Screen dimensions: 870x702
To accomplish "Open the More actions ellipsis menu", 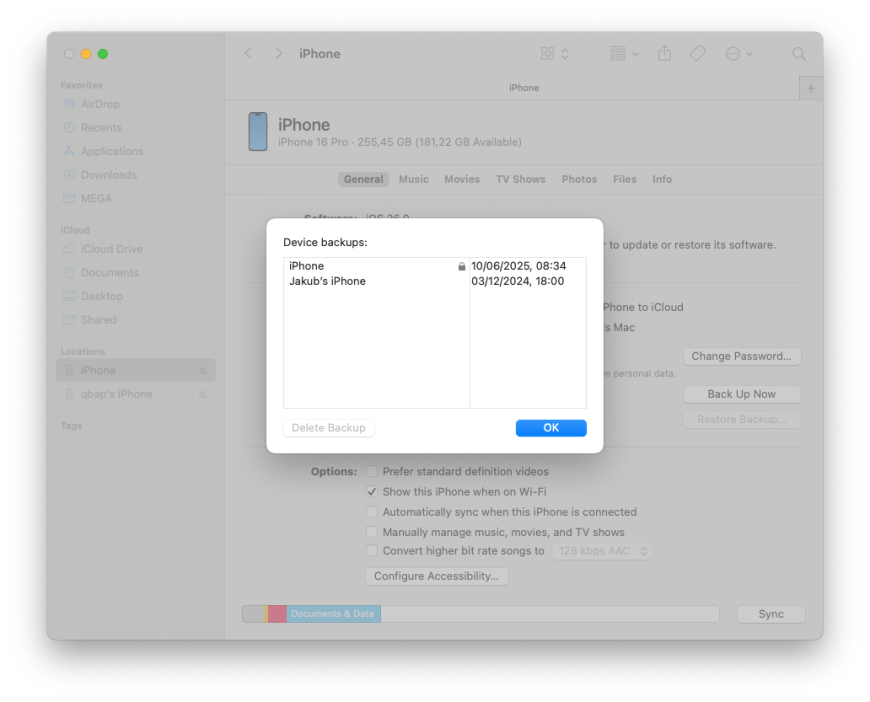I will [739, 54].
